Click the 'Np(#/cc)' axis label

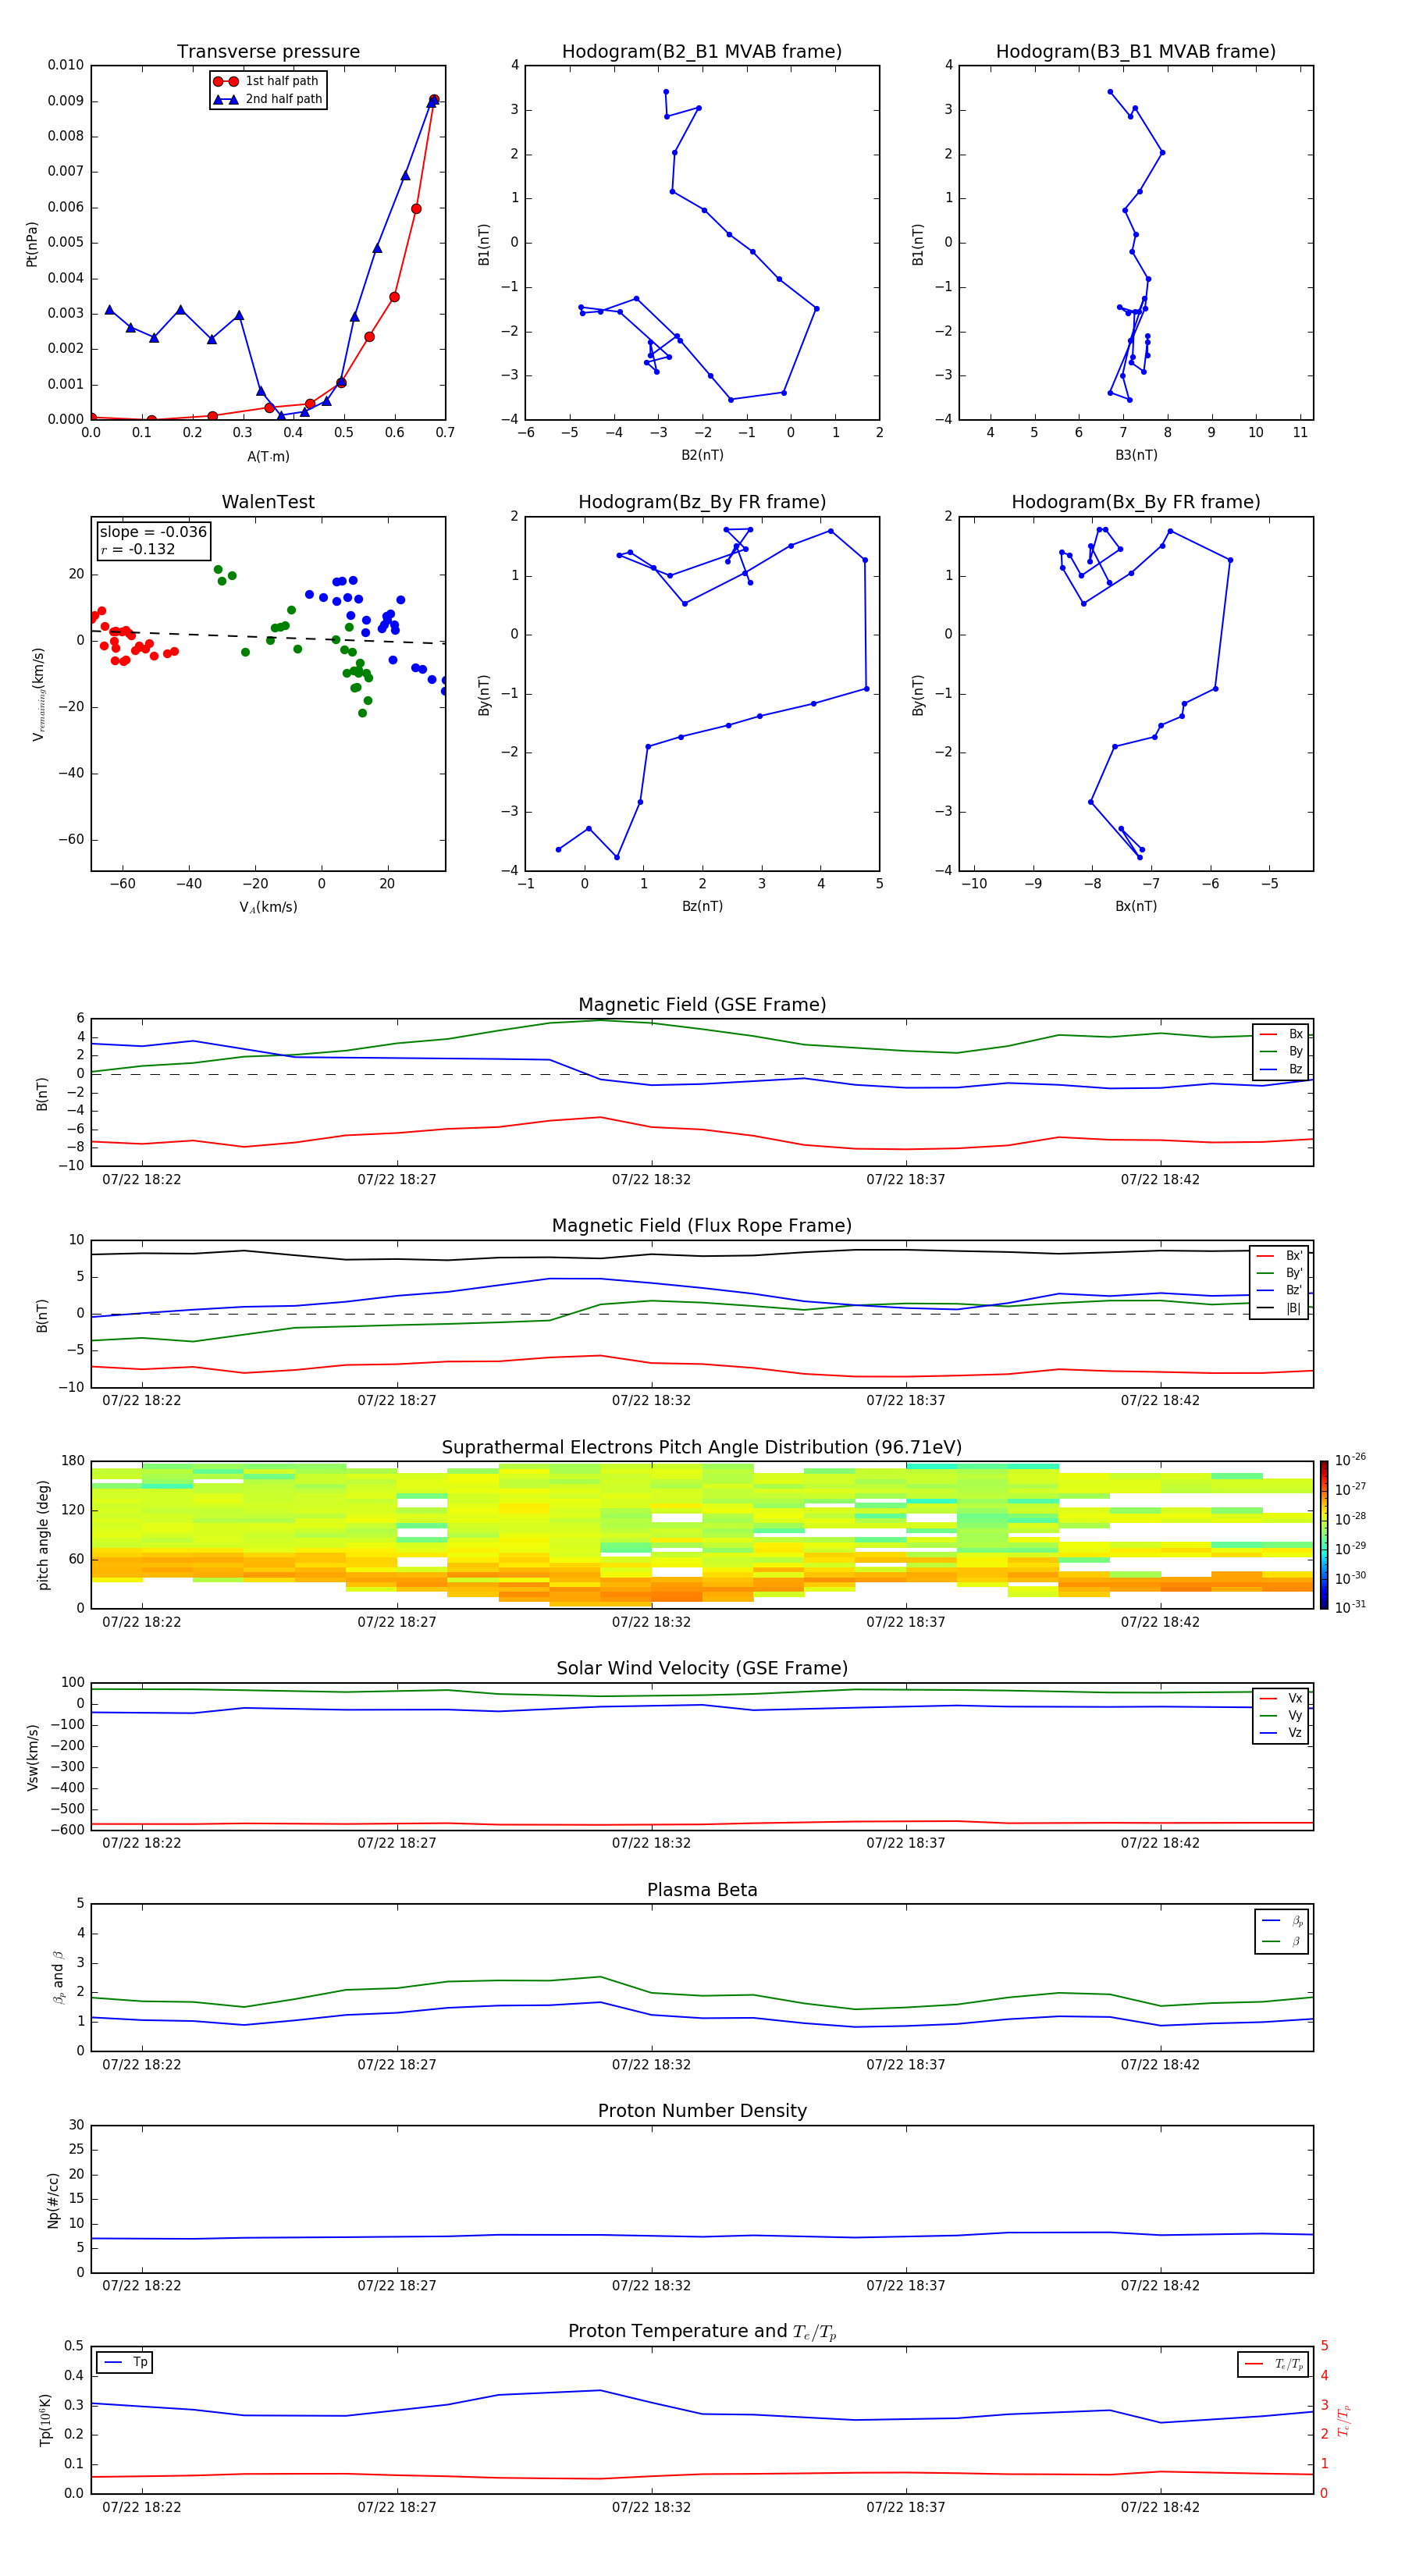53,2200
